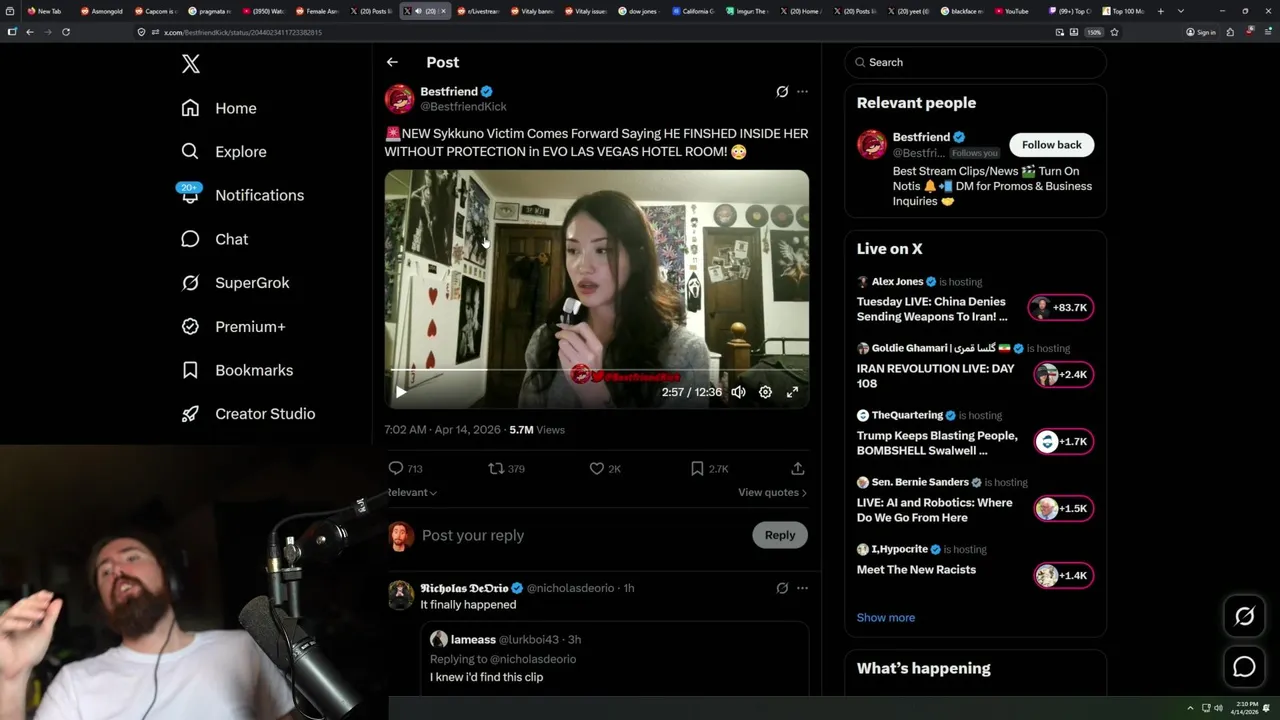Click the address bar URL
The image size is (1280, 720).
[x=242, y=32]
